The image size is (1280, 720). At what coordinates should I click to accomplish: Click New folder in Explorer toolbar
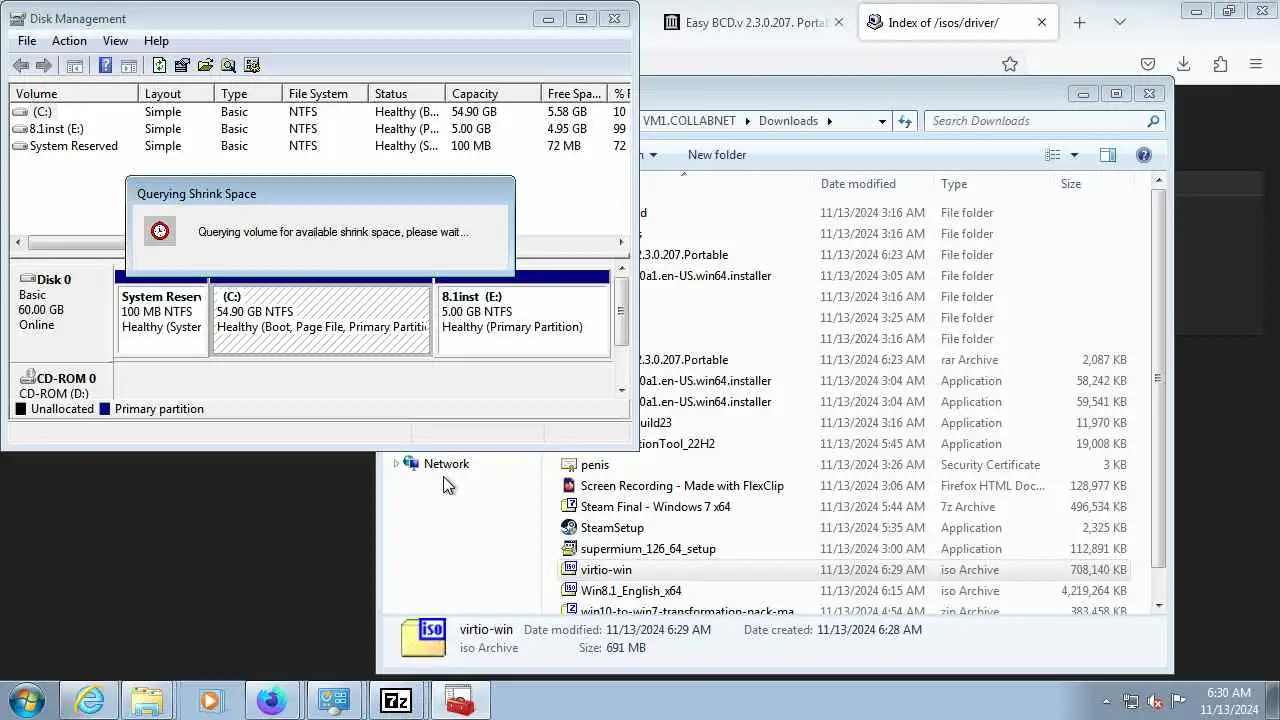pos(717,155)
